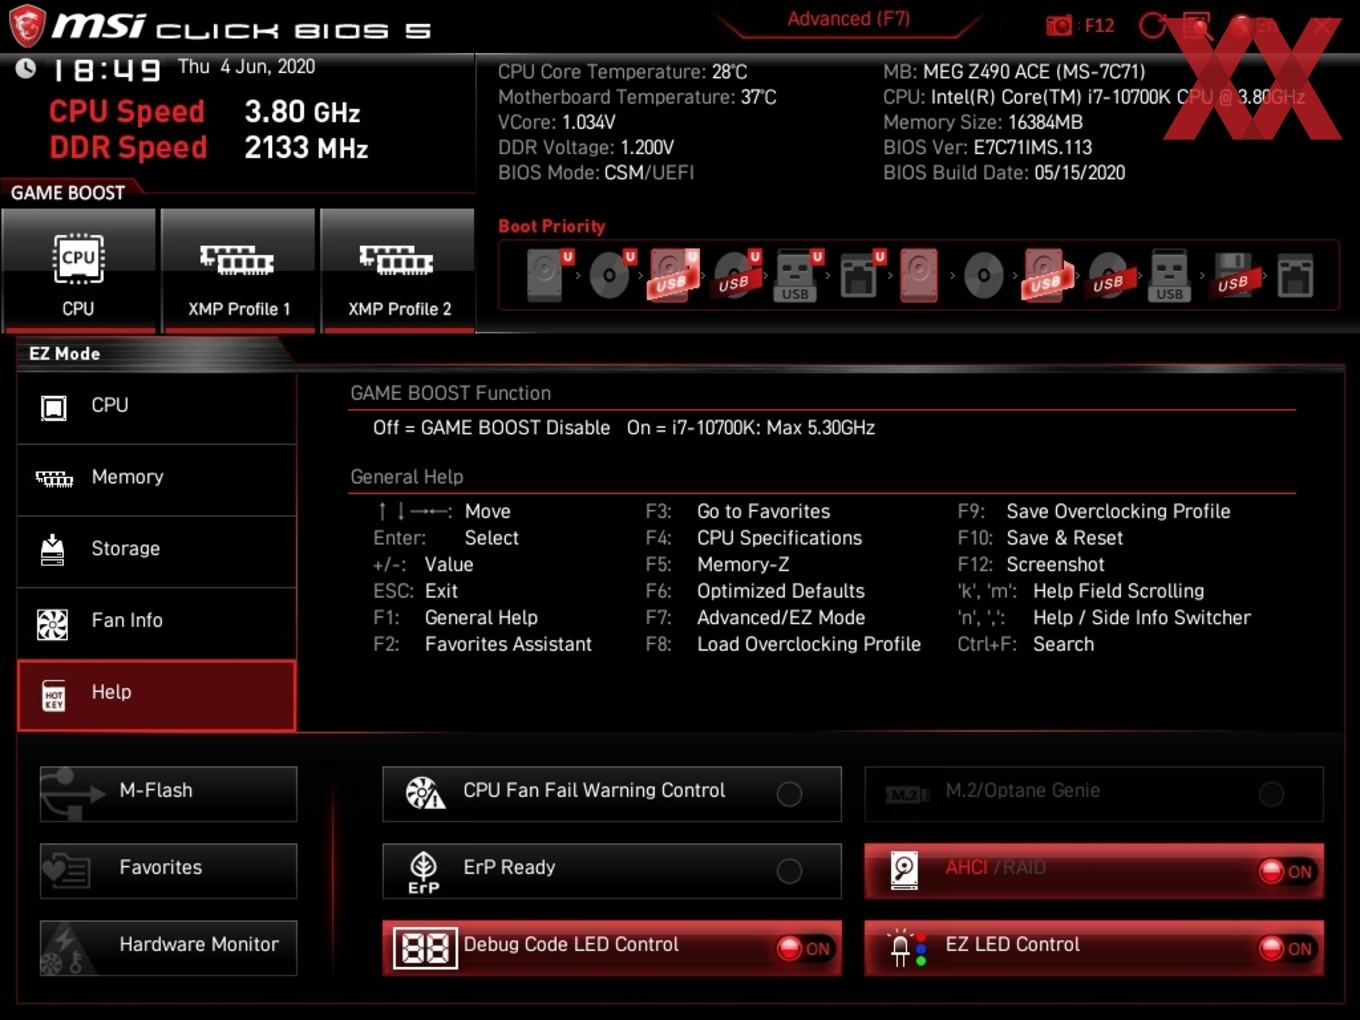Click MB: MEG Z490 ACE (MS-7C71)
1360x1020 pixels.
[x=1014, y=72]
